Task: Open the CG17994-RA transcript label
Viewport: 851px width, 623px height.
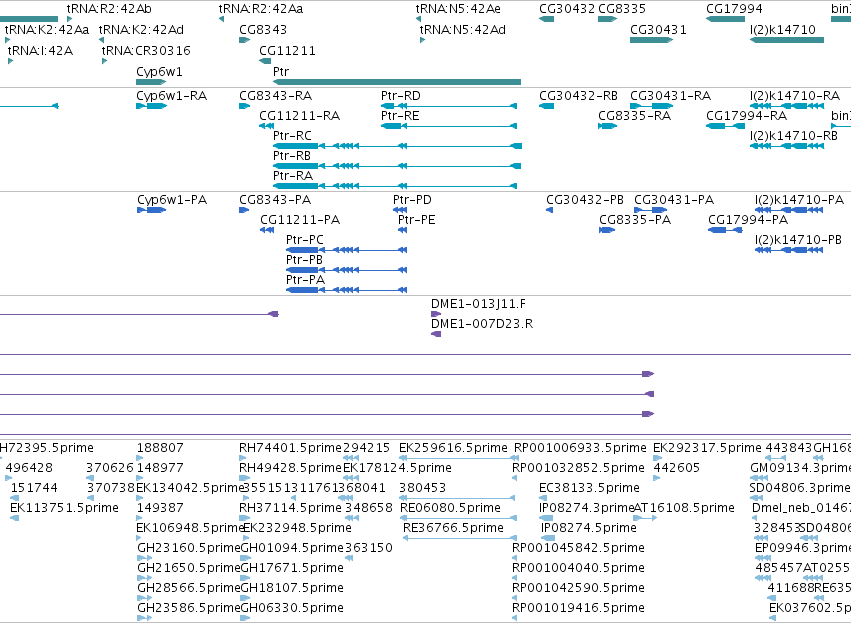Action: [x=746, y=116]
